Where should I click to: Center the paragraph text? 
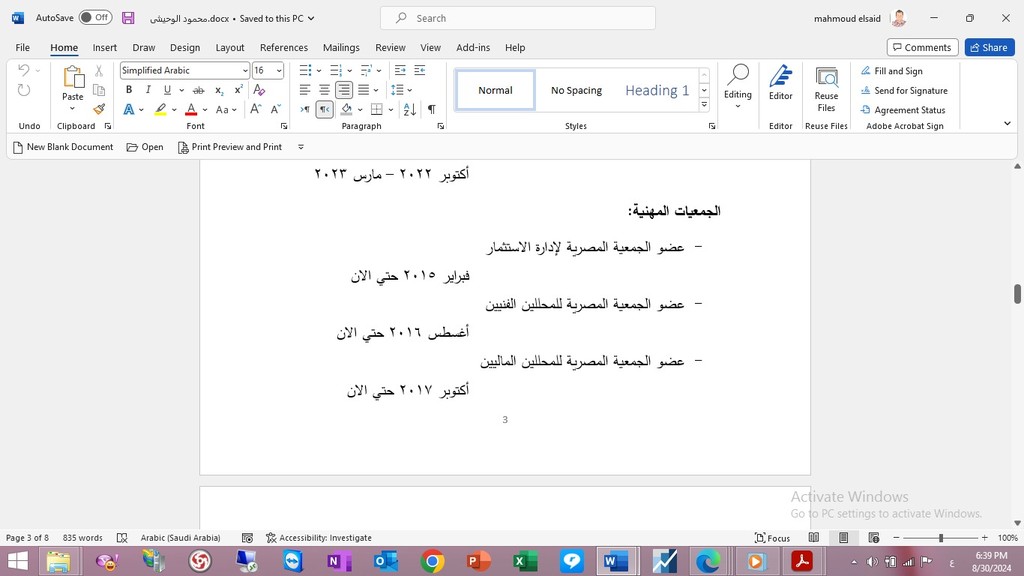tap(325, 90)
